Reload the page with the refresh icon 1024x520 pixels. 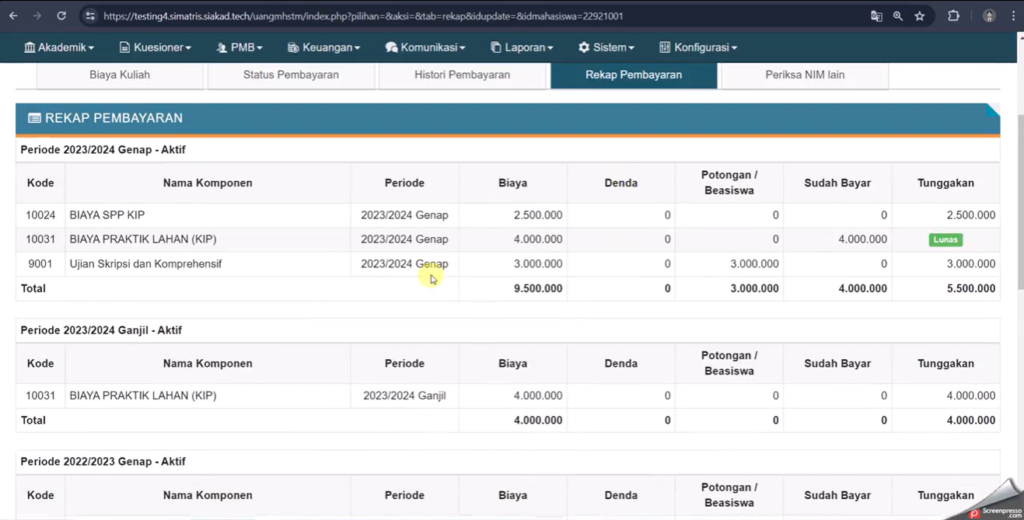tap(61, 16)
